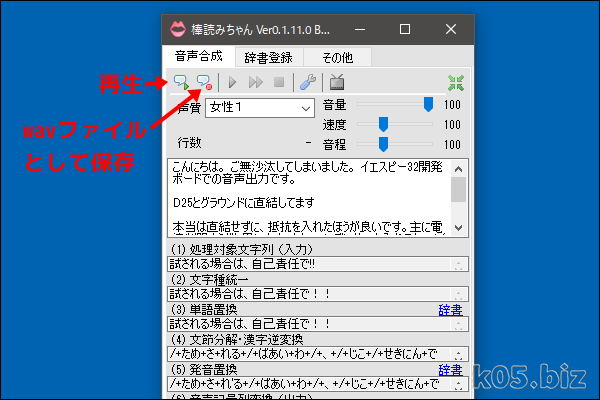Maximize the 棒読みちゃん window
This screenshot has width=600, height=400.
pos(405,29)
